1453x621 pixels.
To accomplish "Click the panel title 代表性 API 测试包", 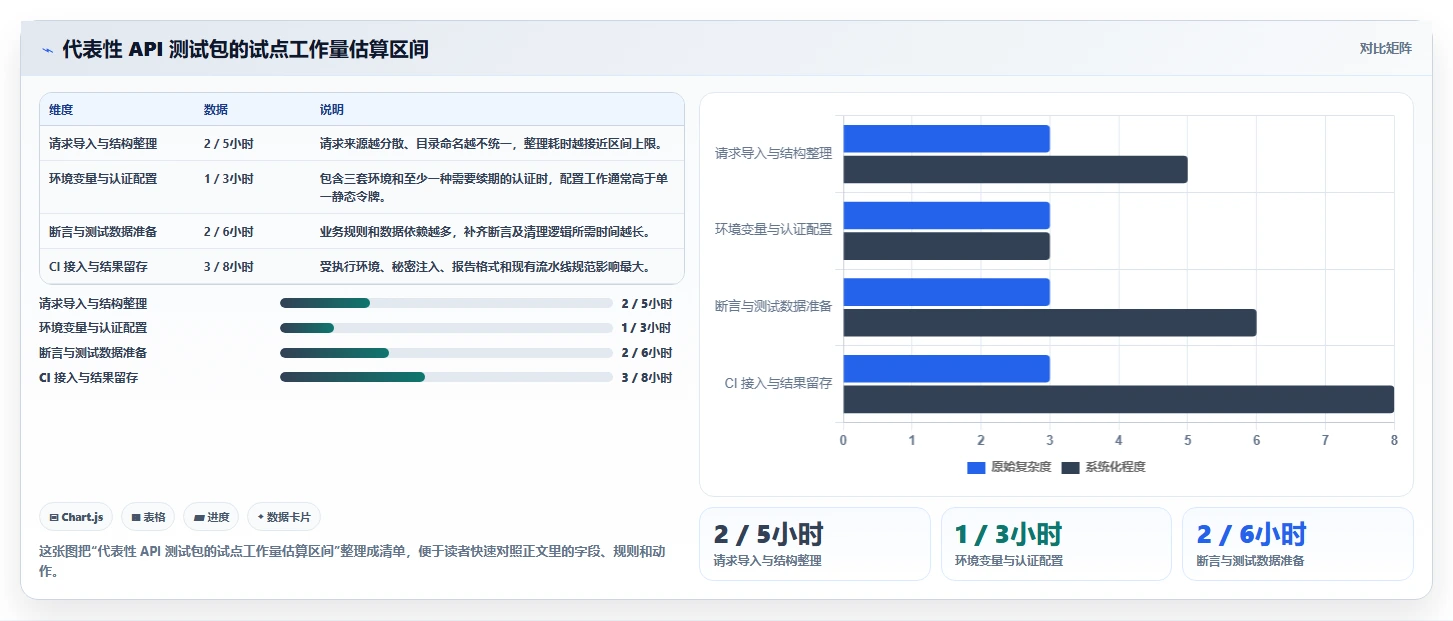I will pyautogui.click(x=245, y=49).
